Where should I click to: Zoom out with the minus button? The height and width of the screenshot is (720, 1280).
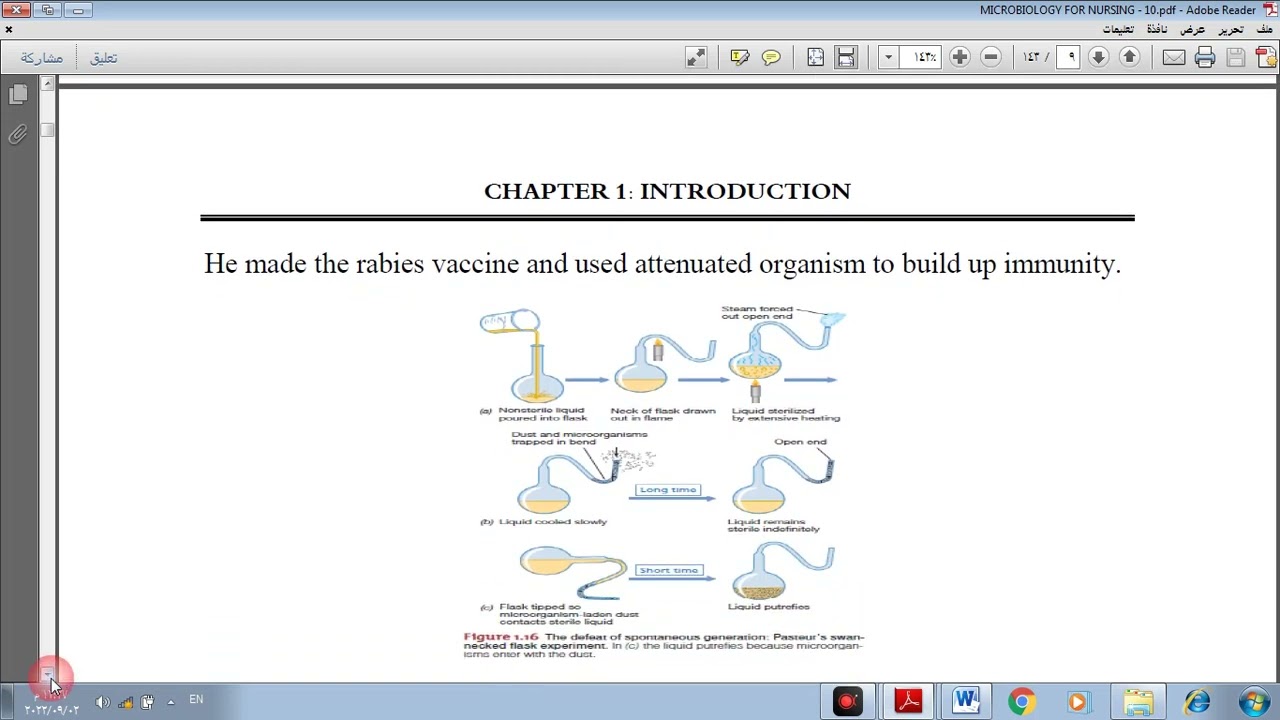click(990, 58)
